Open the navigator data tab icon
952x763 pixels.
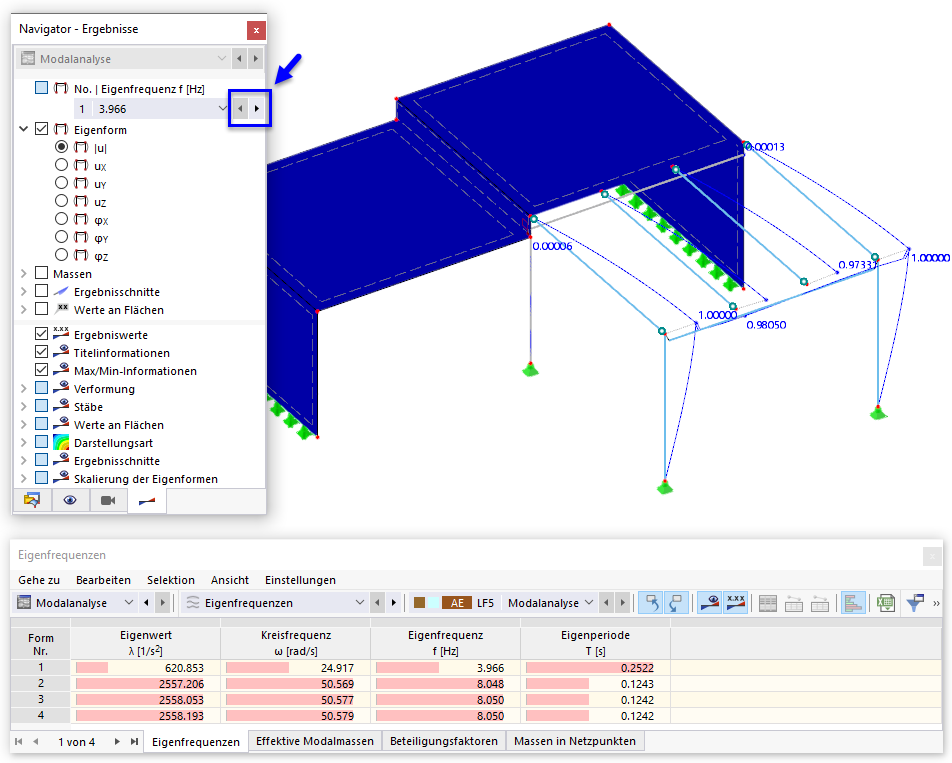pos(32,500)
